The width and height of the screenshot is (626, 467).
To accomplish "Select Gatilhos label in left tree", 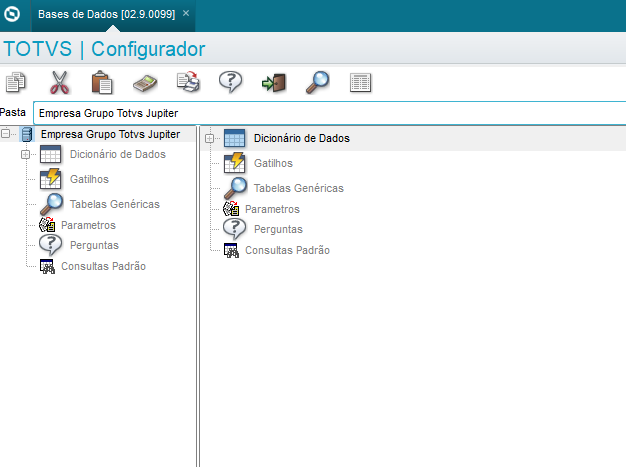I will (x=89, y=179).
